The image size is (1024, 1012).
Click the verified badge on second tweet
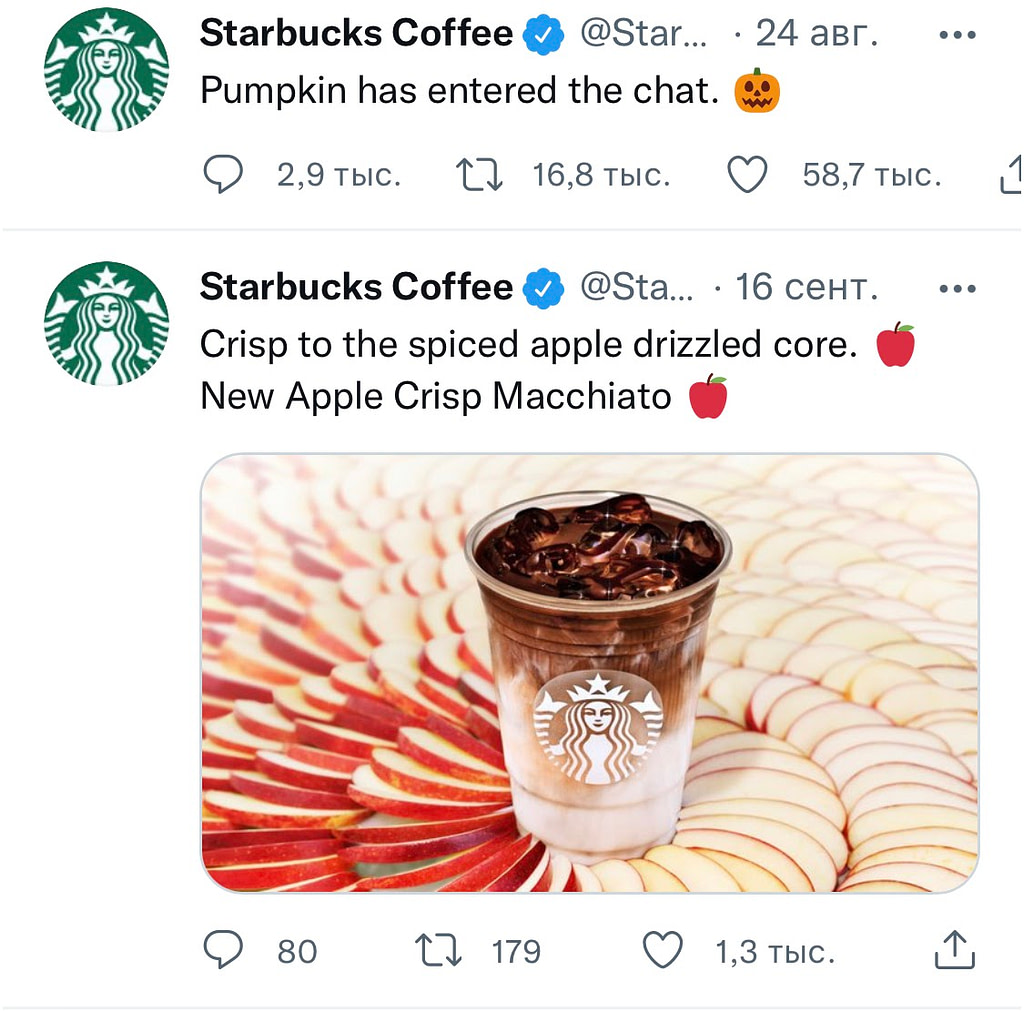click(543, 288)
